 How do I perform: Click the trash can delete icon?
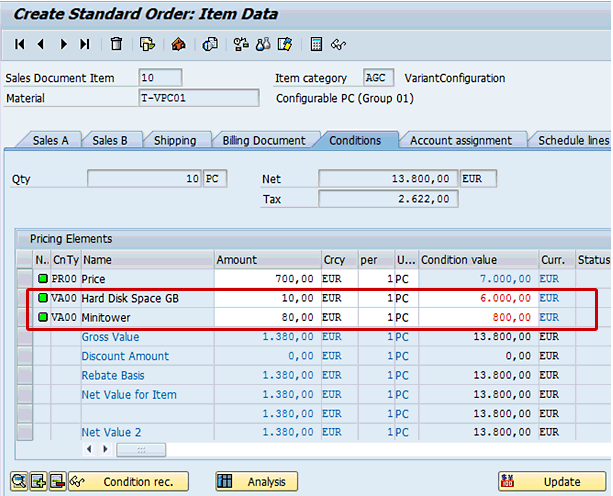(117, 44)
